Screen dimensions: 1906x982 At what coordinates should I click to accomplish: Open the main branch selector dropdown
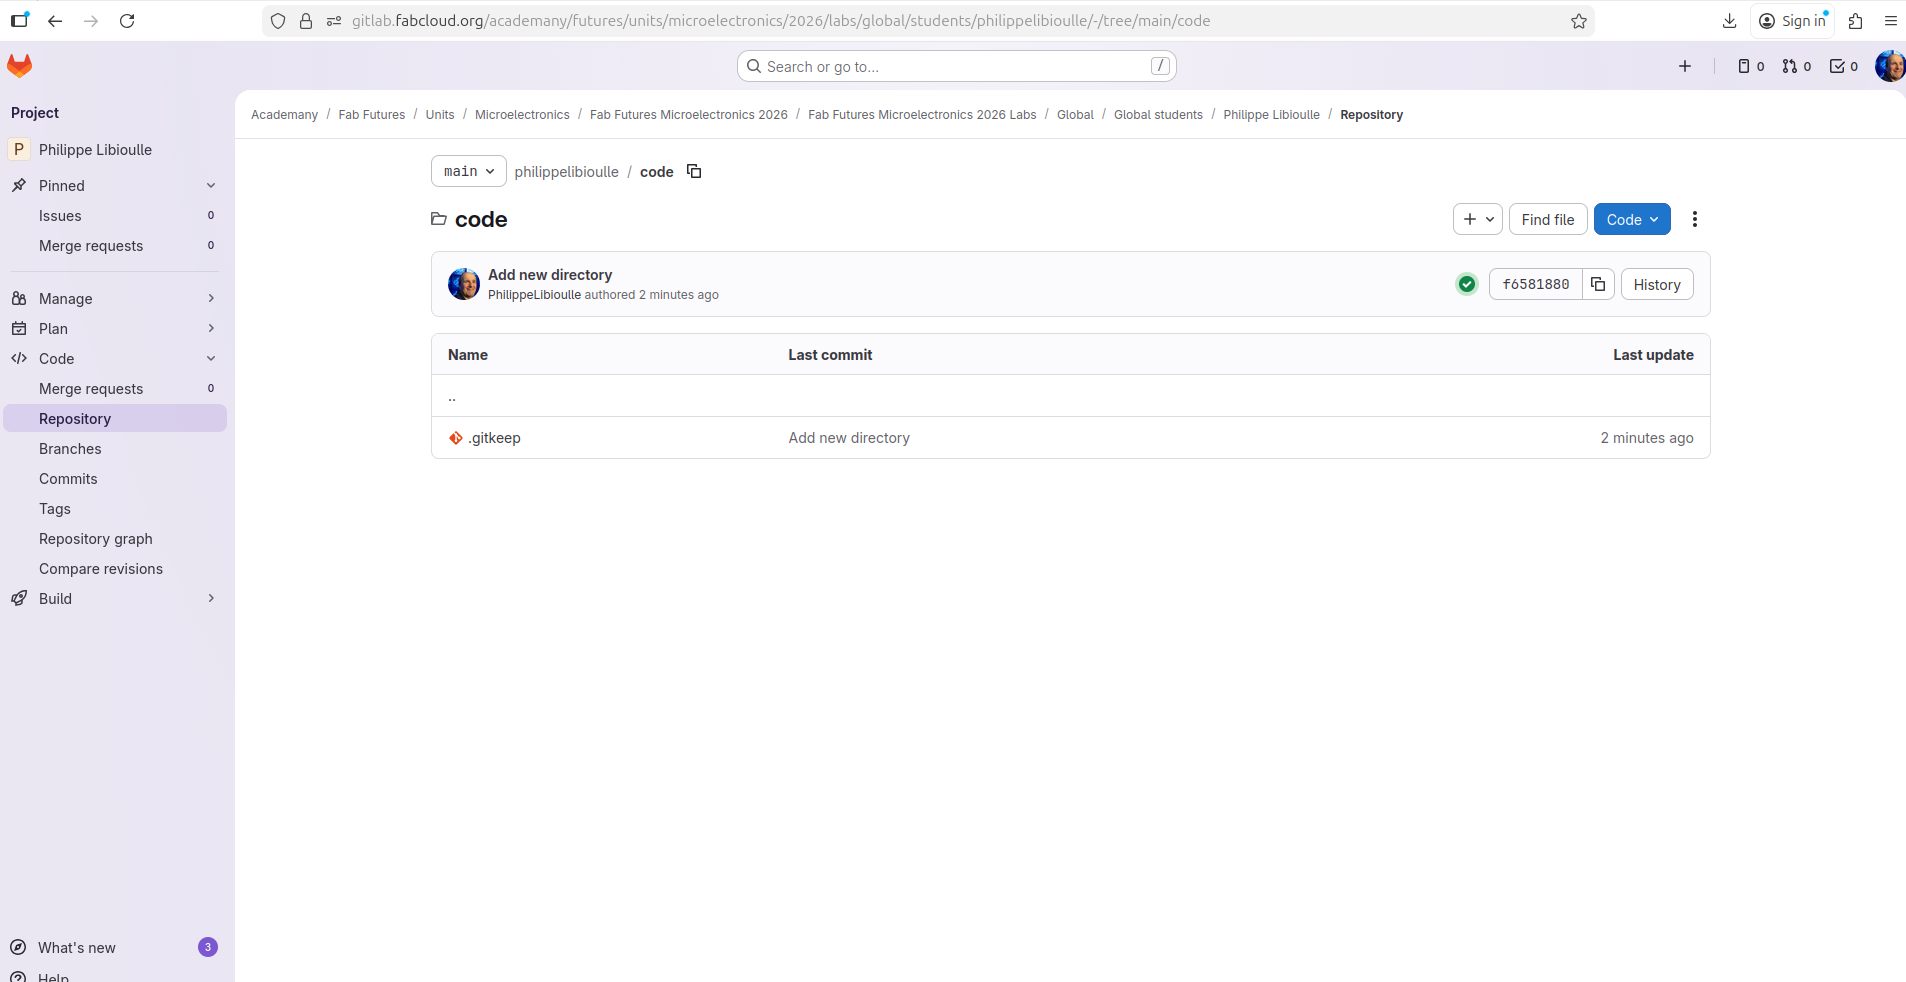(468, 171)
